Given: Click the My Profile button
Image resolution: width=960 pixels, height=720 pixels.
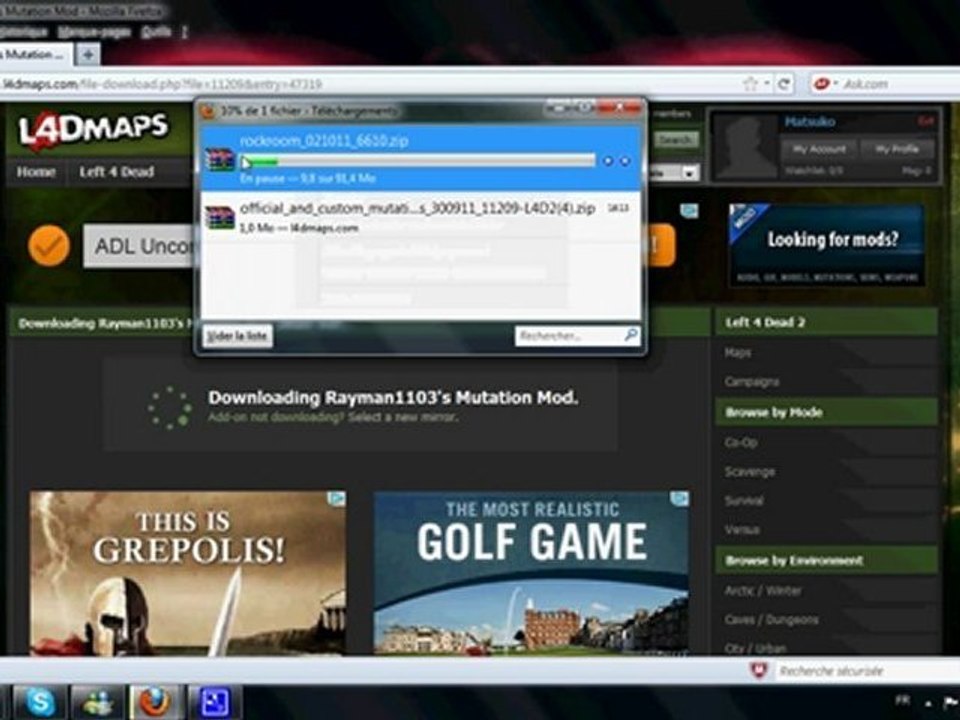Looking at the screenshot, I should tap(896, 149).
